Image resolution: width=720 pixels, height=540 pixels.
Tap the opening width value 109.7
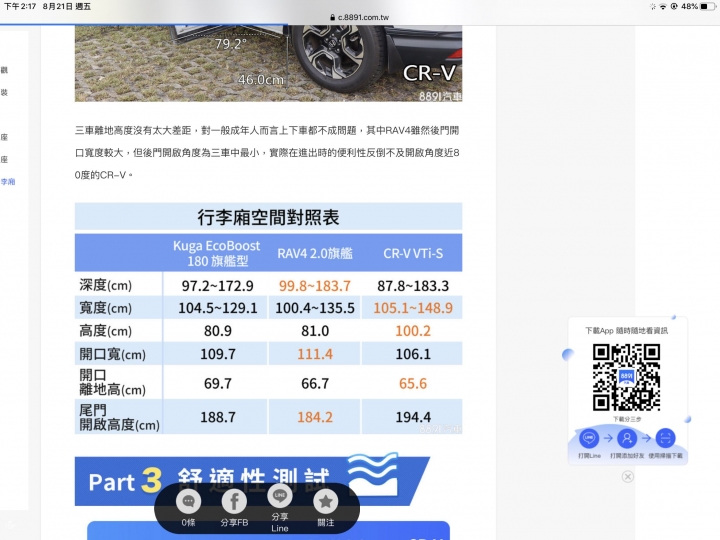click(218, 354)
